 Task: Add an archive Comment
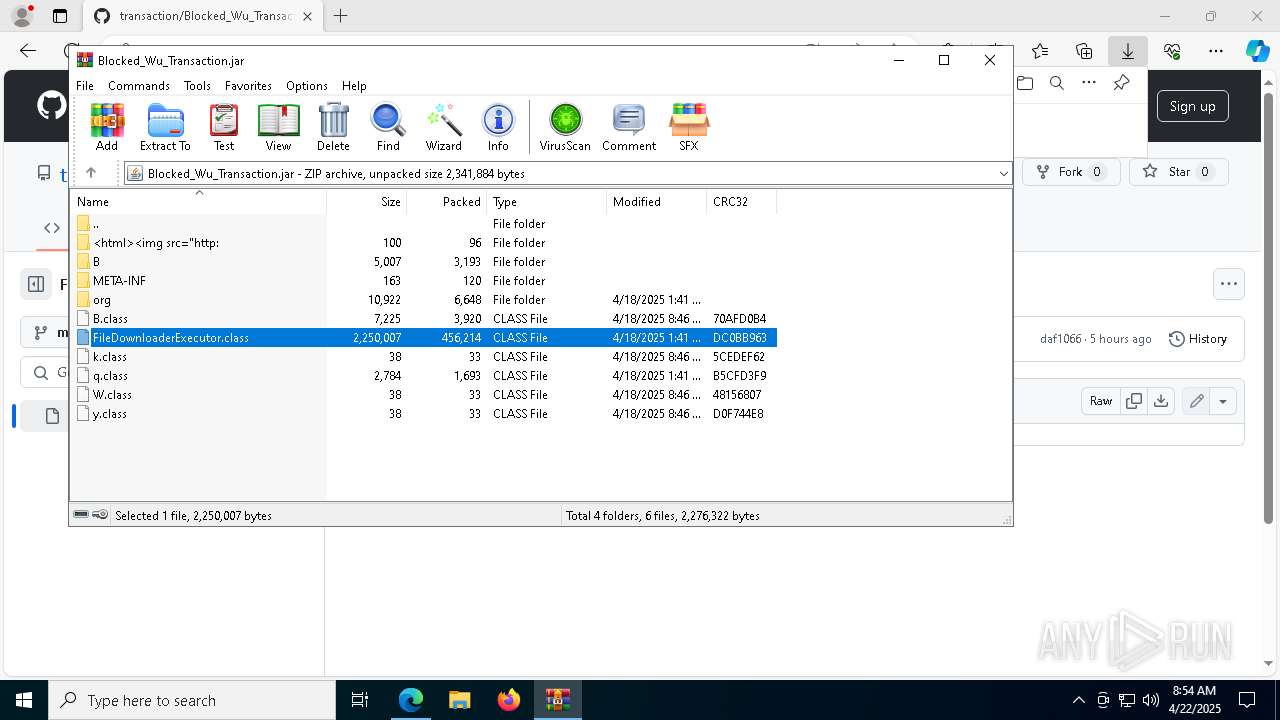[x=629, y=127]
